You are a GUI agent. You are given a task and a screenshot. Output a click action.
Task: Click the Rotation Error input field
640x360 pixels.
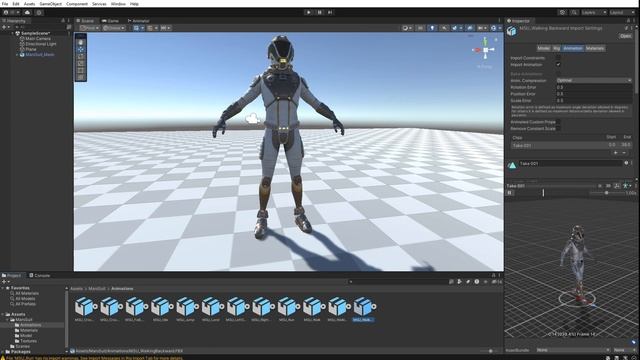(x=594, y=87)
